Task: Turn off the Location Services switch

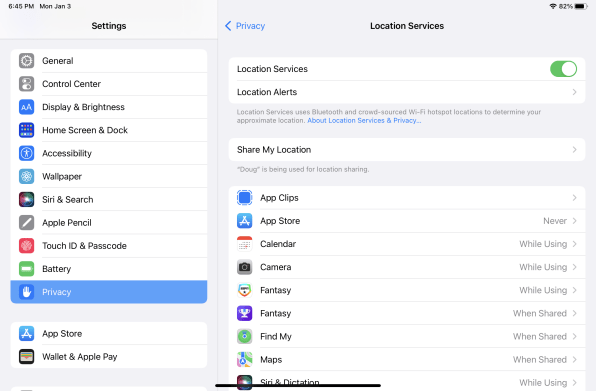Action: coord(563,69)
